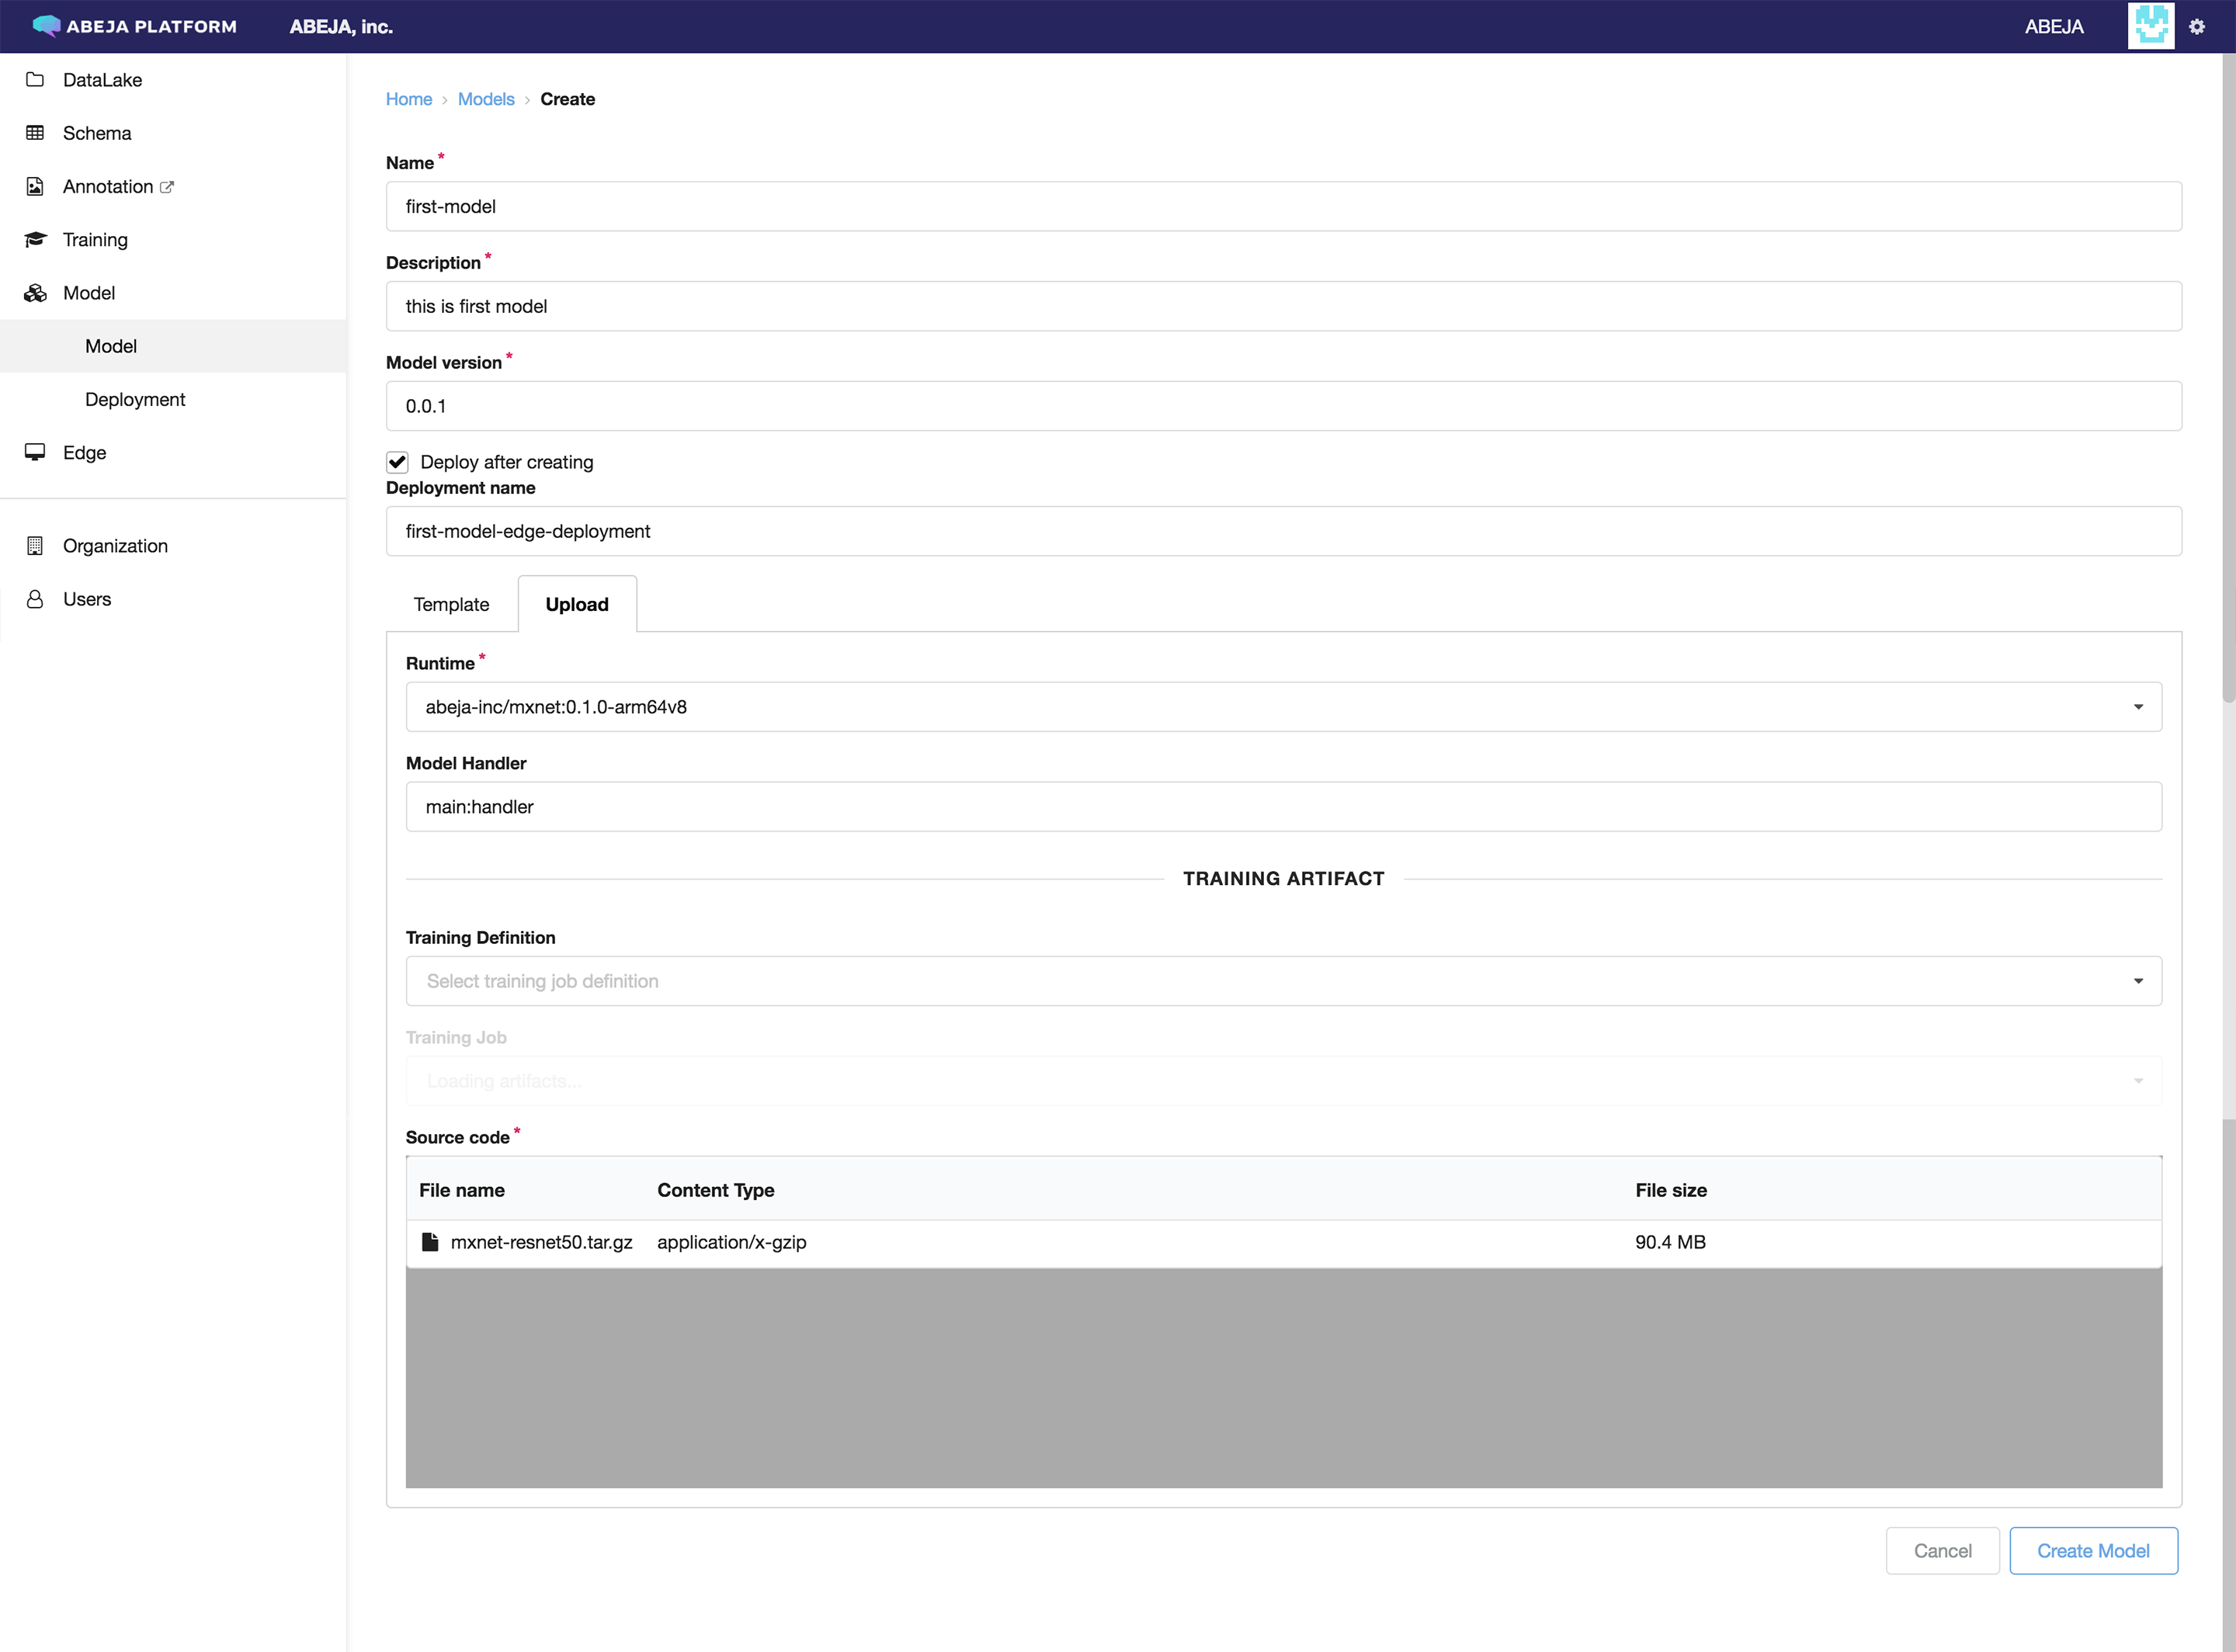The width and height of the screenshot is (2236, 1652).
Task: Select Training in the sidebar
Action: coord(173,239)
